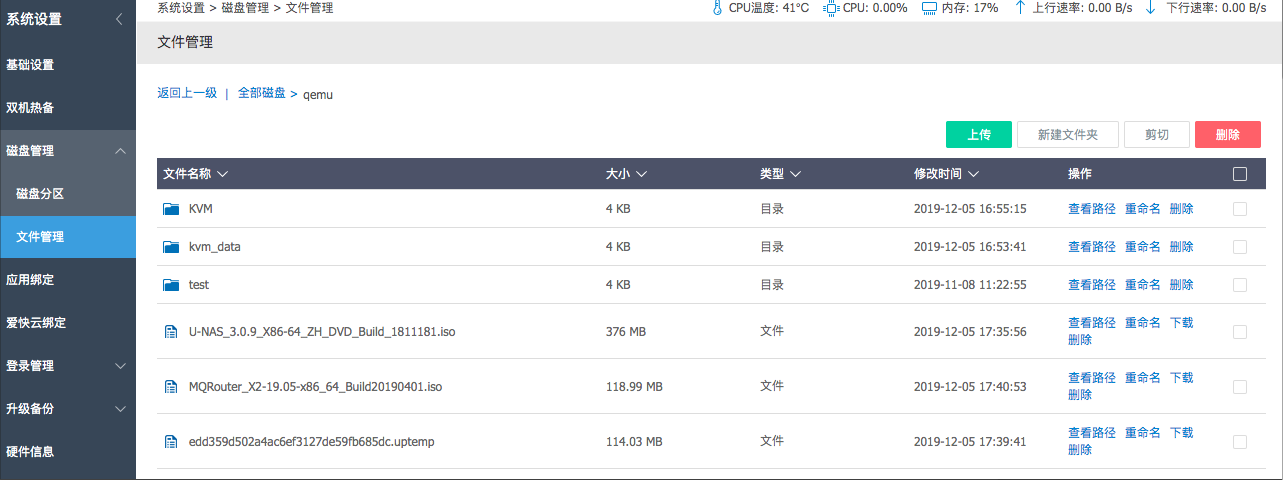Viewport: 1283px width, 480px height.
Task: Click the MQRouter iso file icon
Action: pyautogui.click(x=170, y=386)
